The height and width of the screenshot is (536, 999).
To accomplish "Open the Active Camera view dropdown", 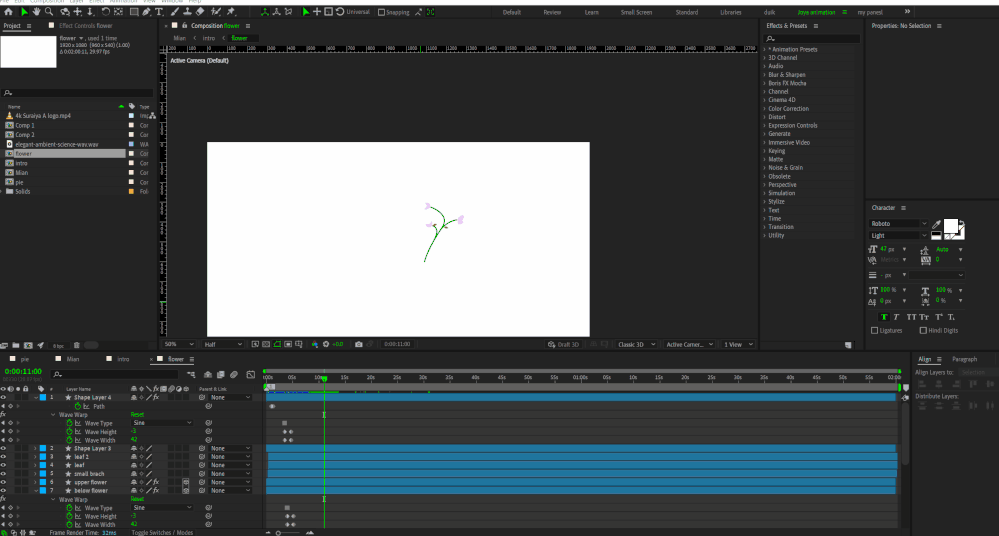I will pos(689,344).
